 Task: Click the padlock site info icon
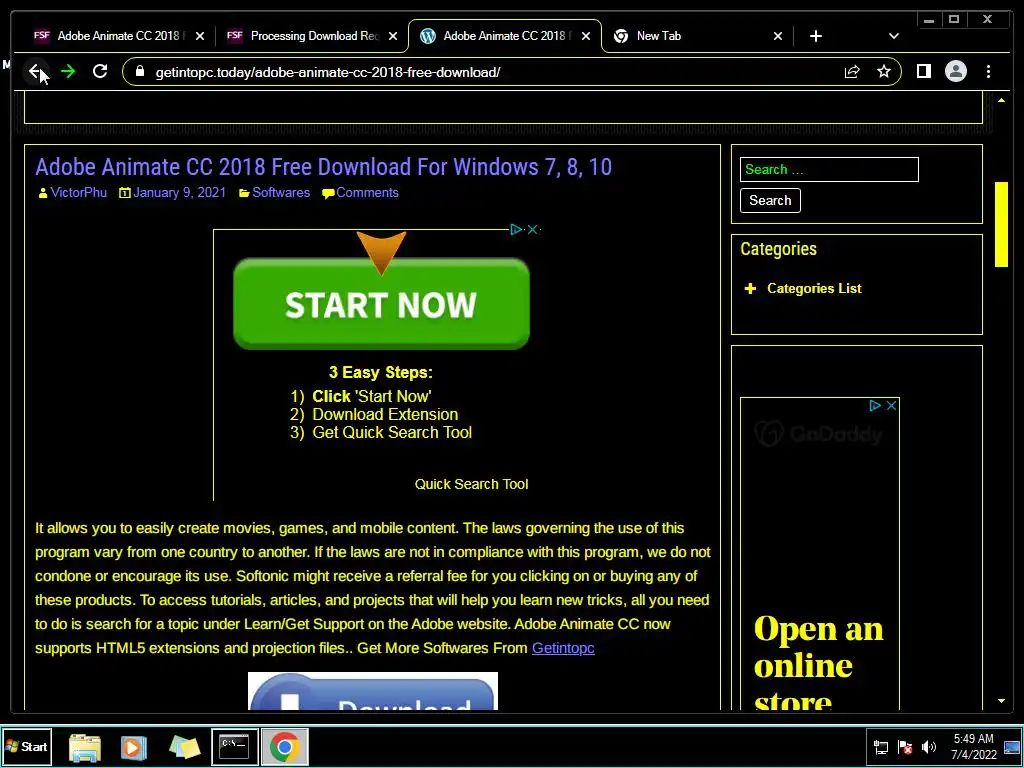coord(139,72)
